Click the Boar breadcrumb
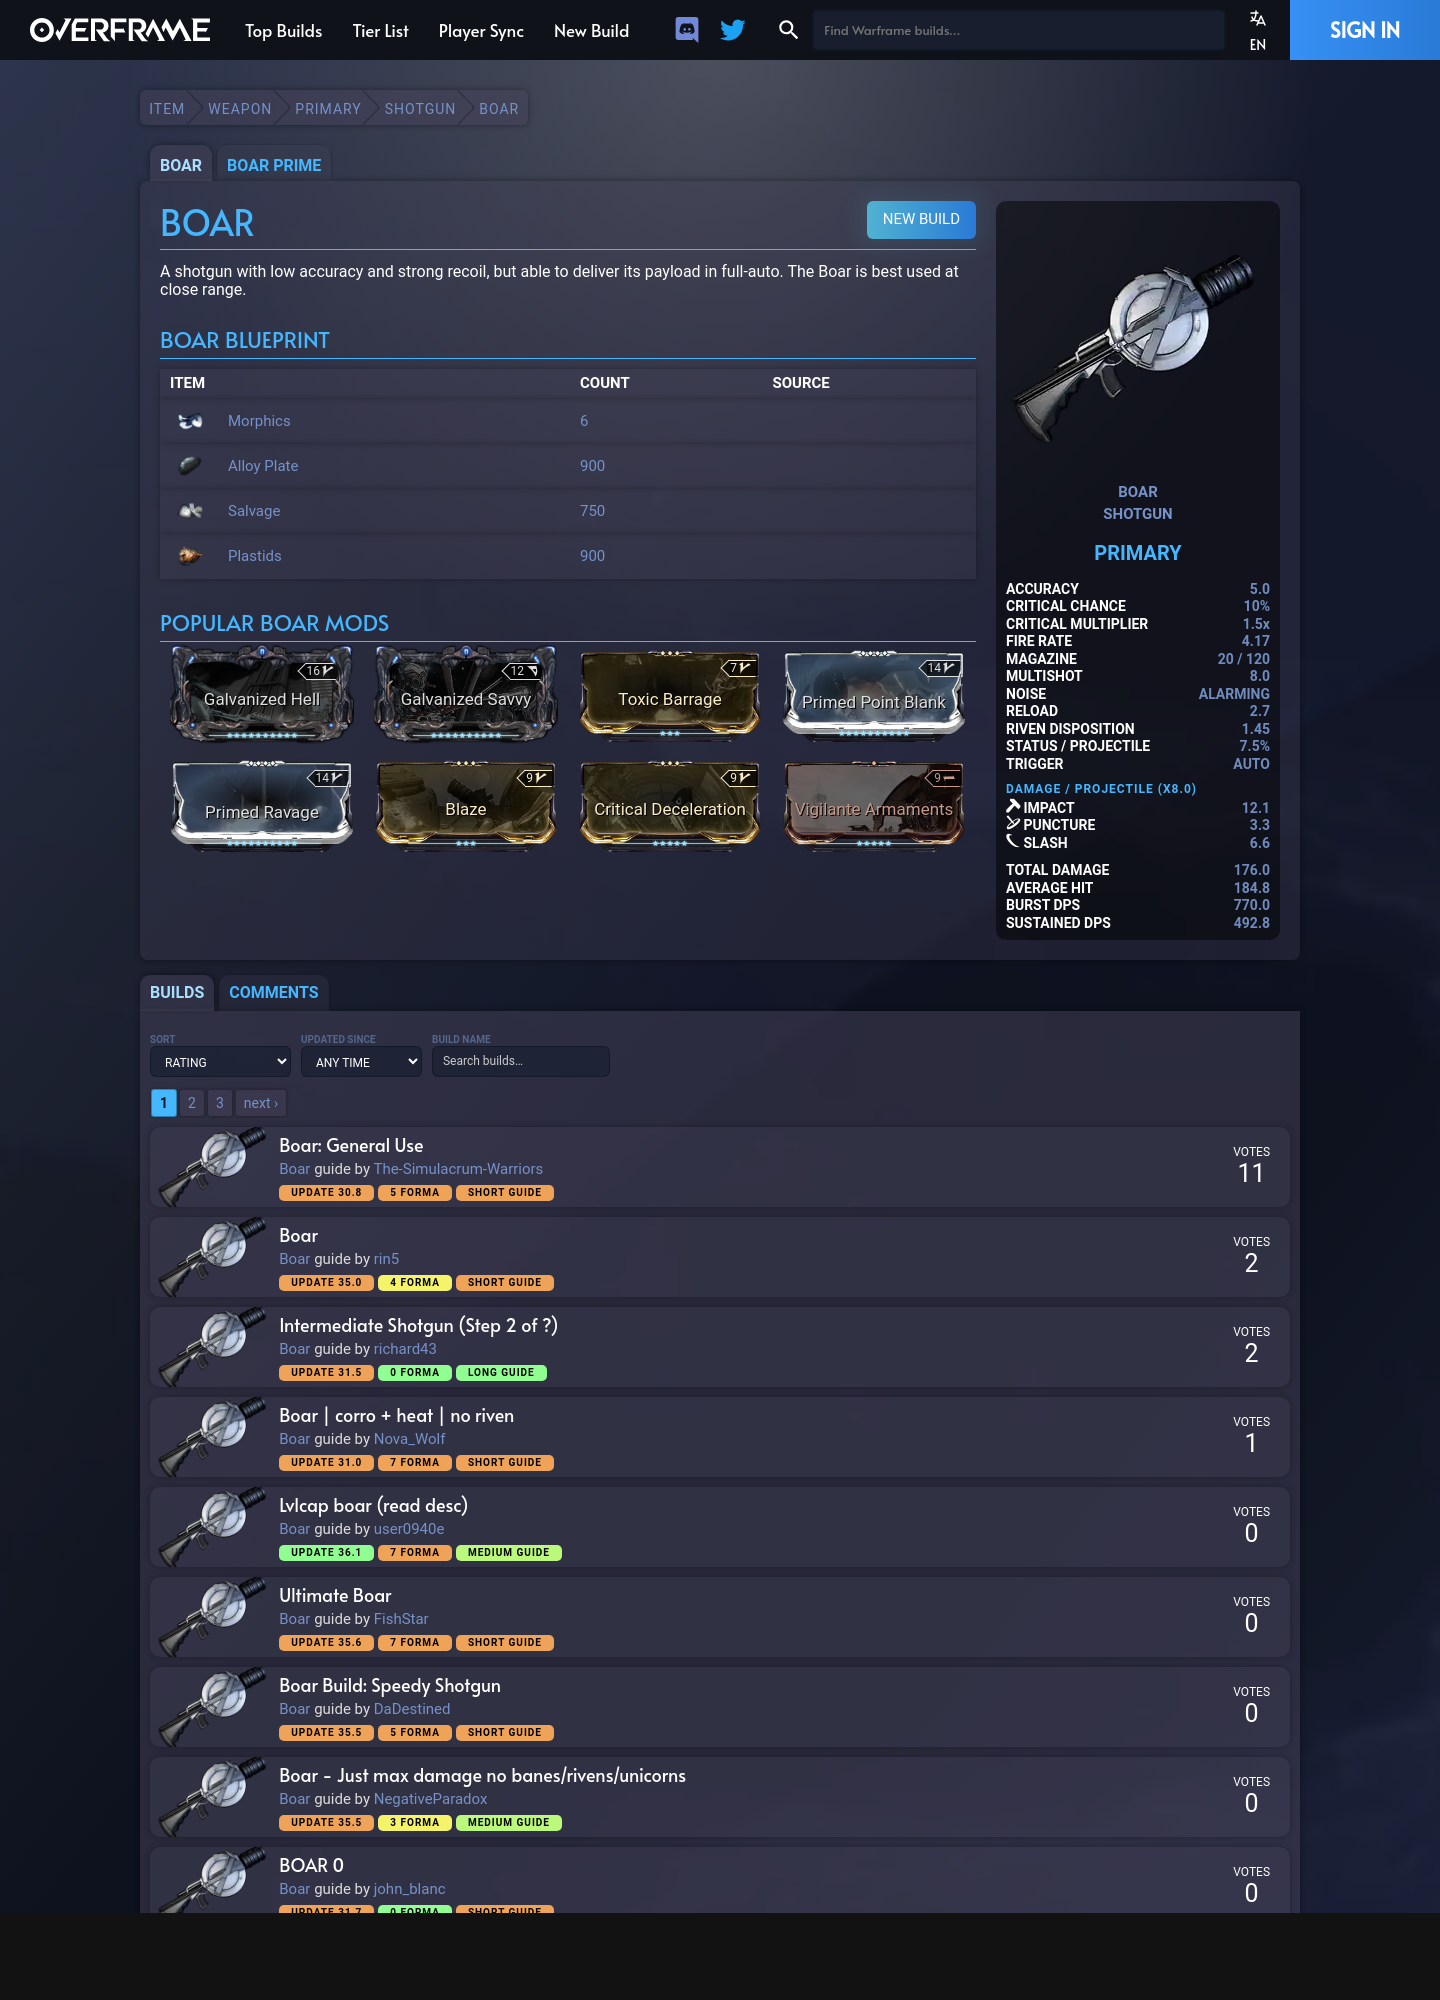The height and width of the screenshot is (2000, 1440). click(x=499, y=109)
